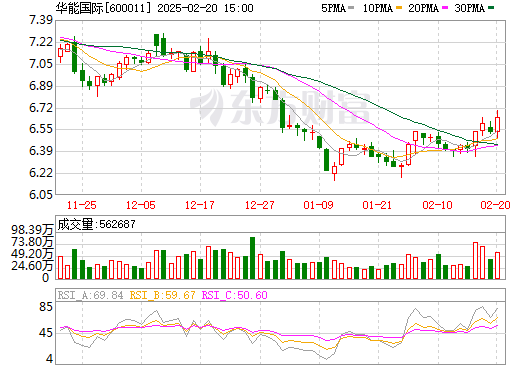Click the RSI_A:69.84 indicator label
This screenshot has width=520, height=365.
click(x=90, y=295)
